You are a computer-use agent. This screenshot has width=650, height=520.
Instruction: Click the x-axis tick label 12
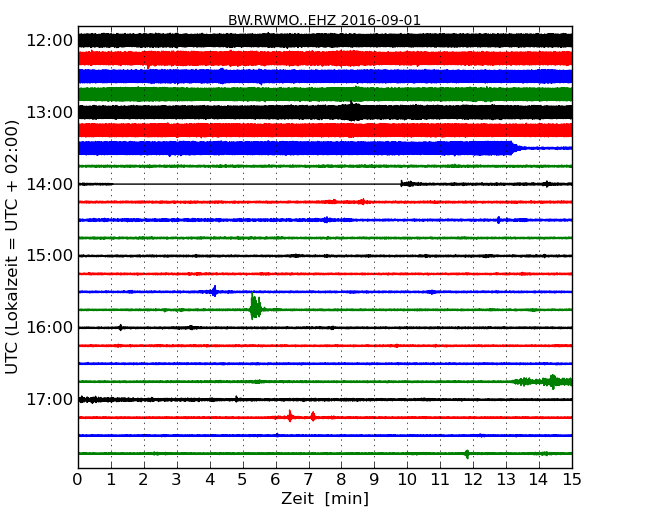[473, 480]
